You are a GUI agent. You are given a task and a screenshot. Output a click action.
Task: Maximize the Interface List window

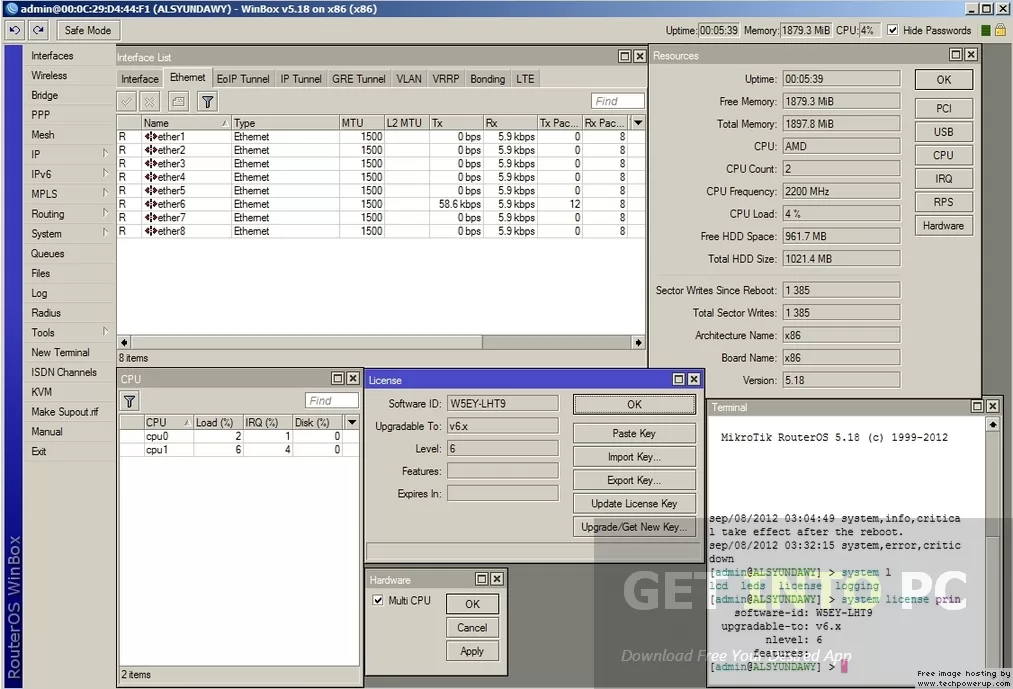pos(625,56)
